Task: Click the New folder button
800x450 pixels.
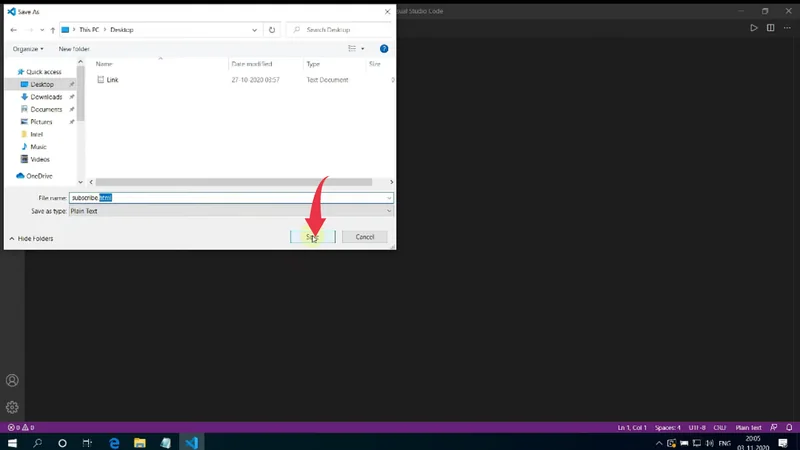Action: (x=74, y=48)
